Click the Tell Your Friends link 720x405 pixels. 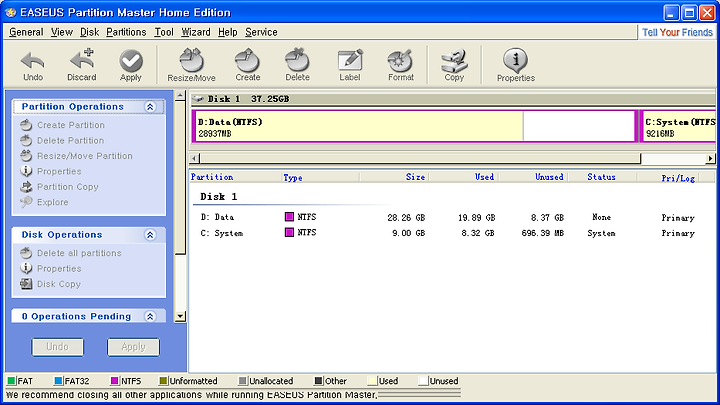tap(677, 32)
